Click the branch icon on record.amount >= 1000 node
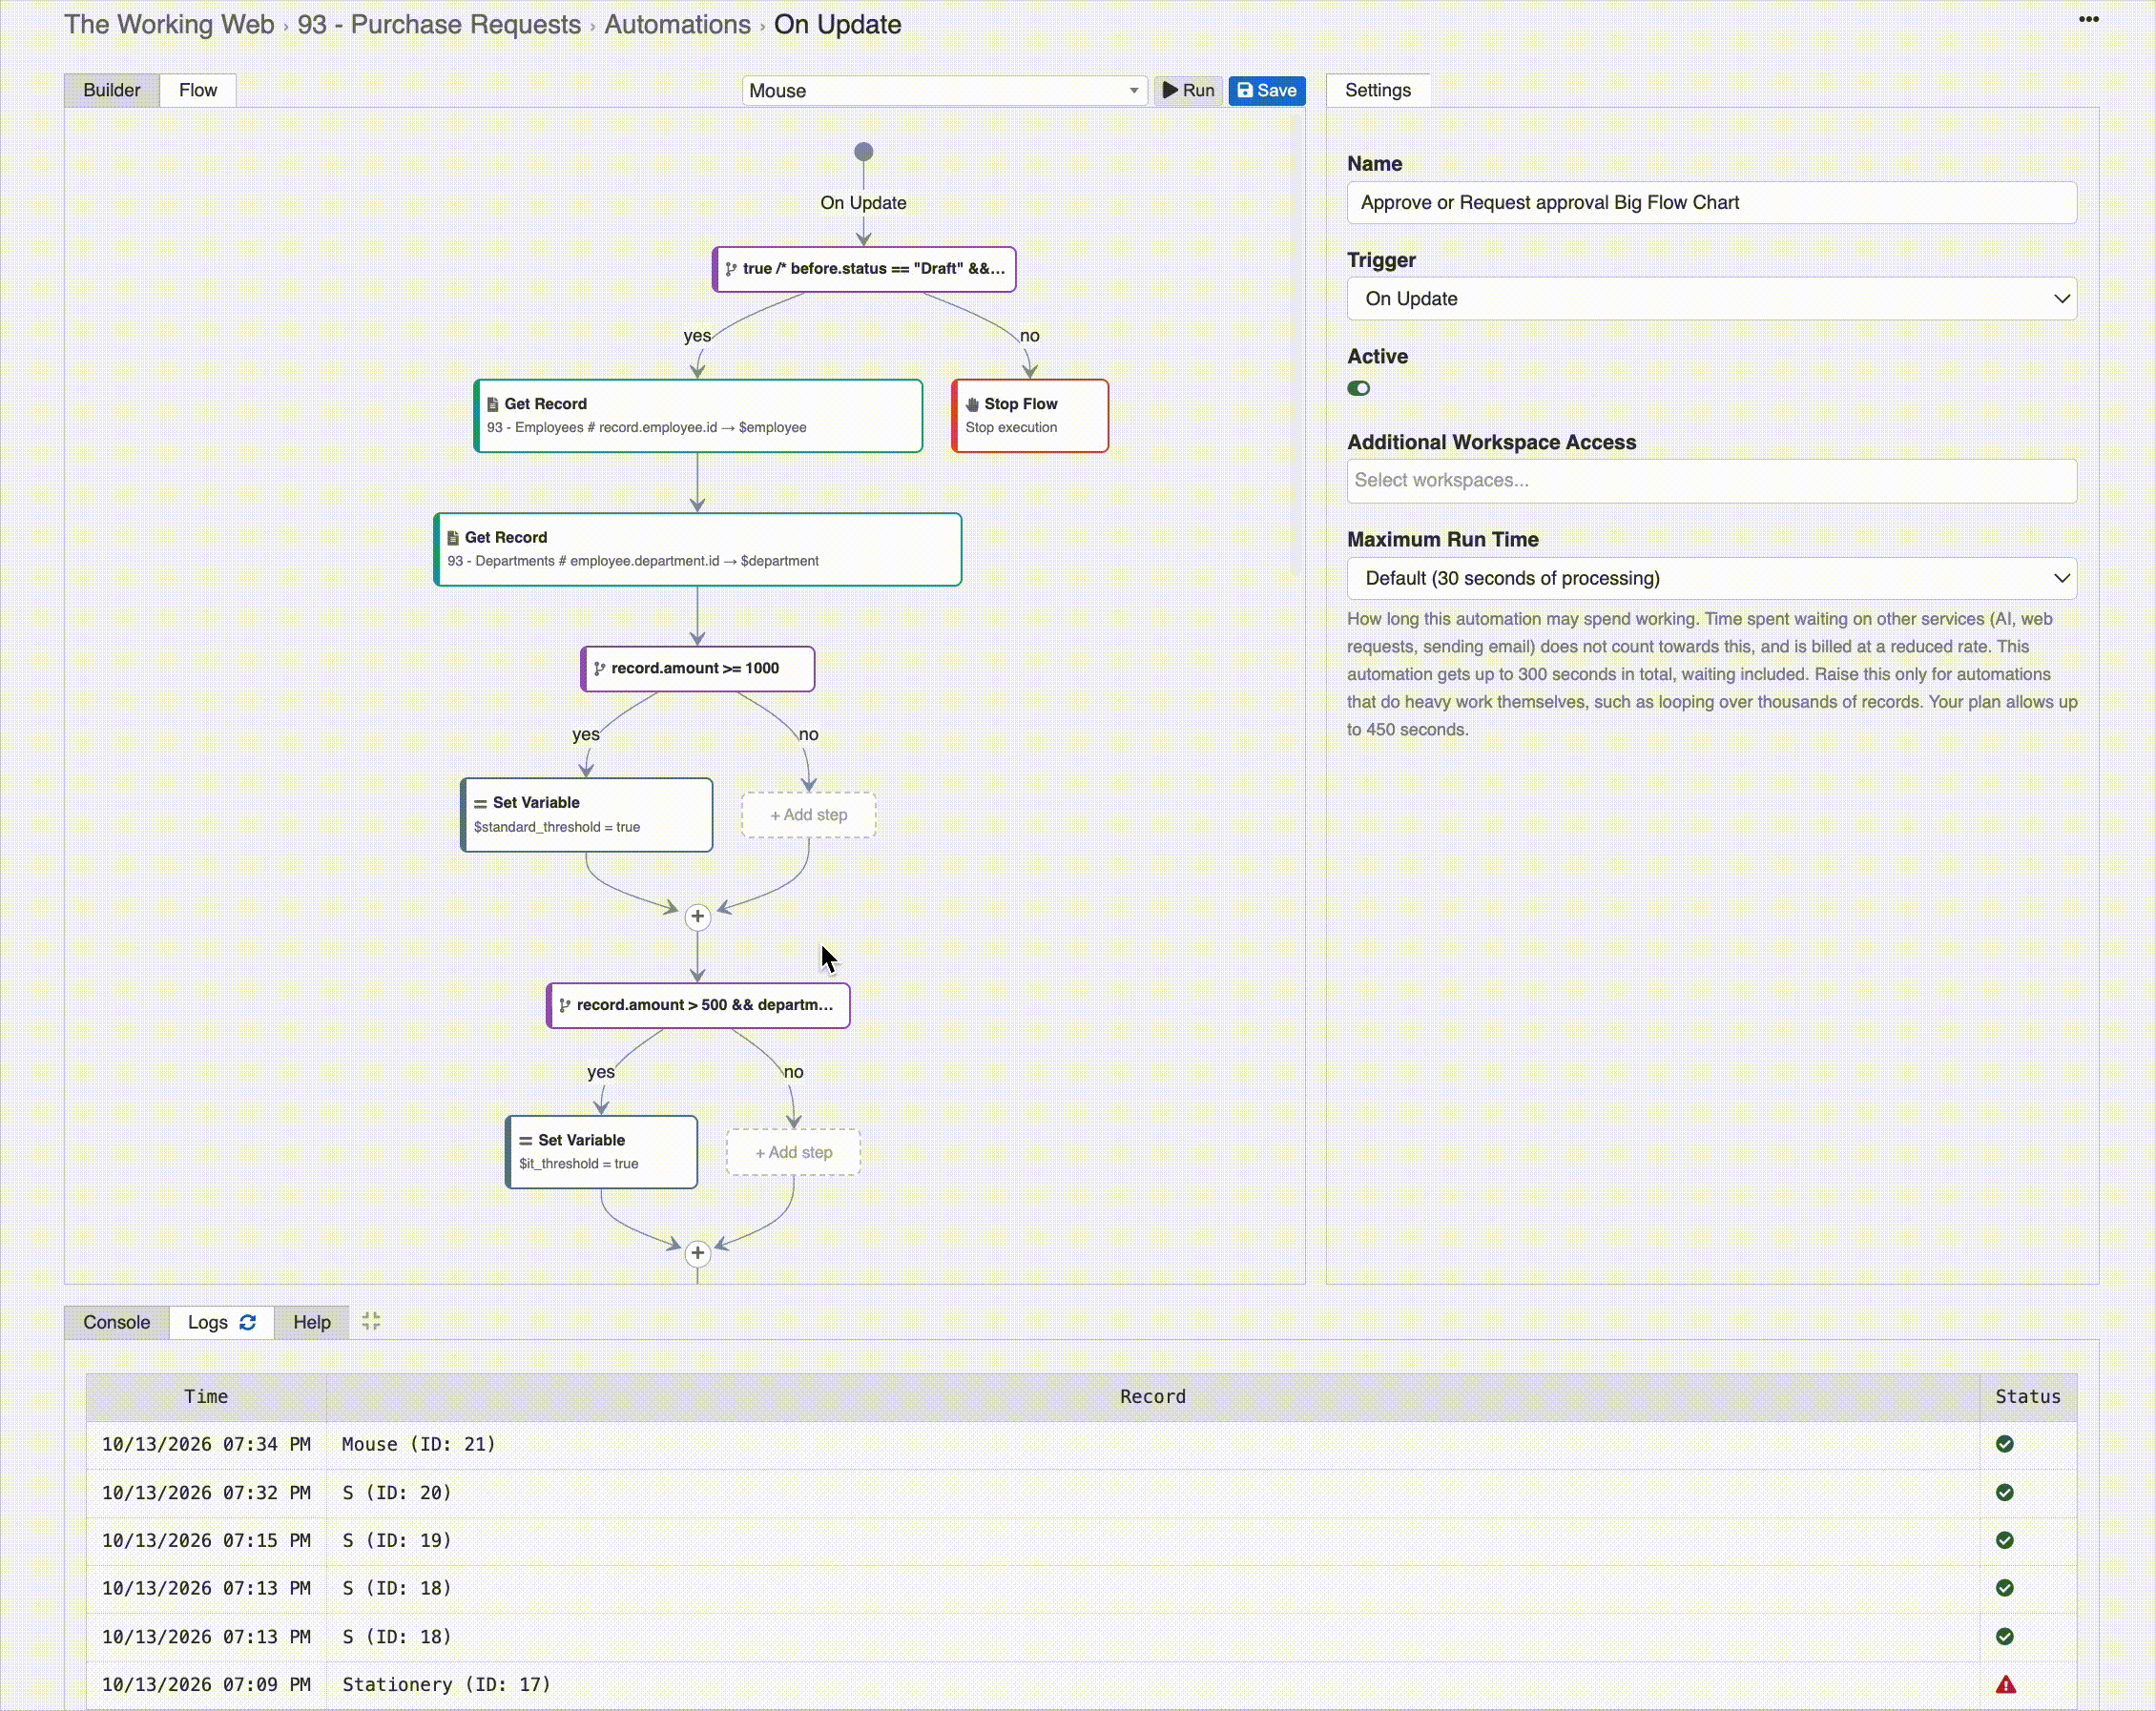The width and height of the screenshot is (2156, 1711). tap(599, 668)
